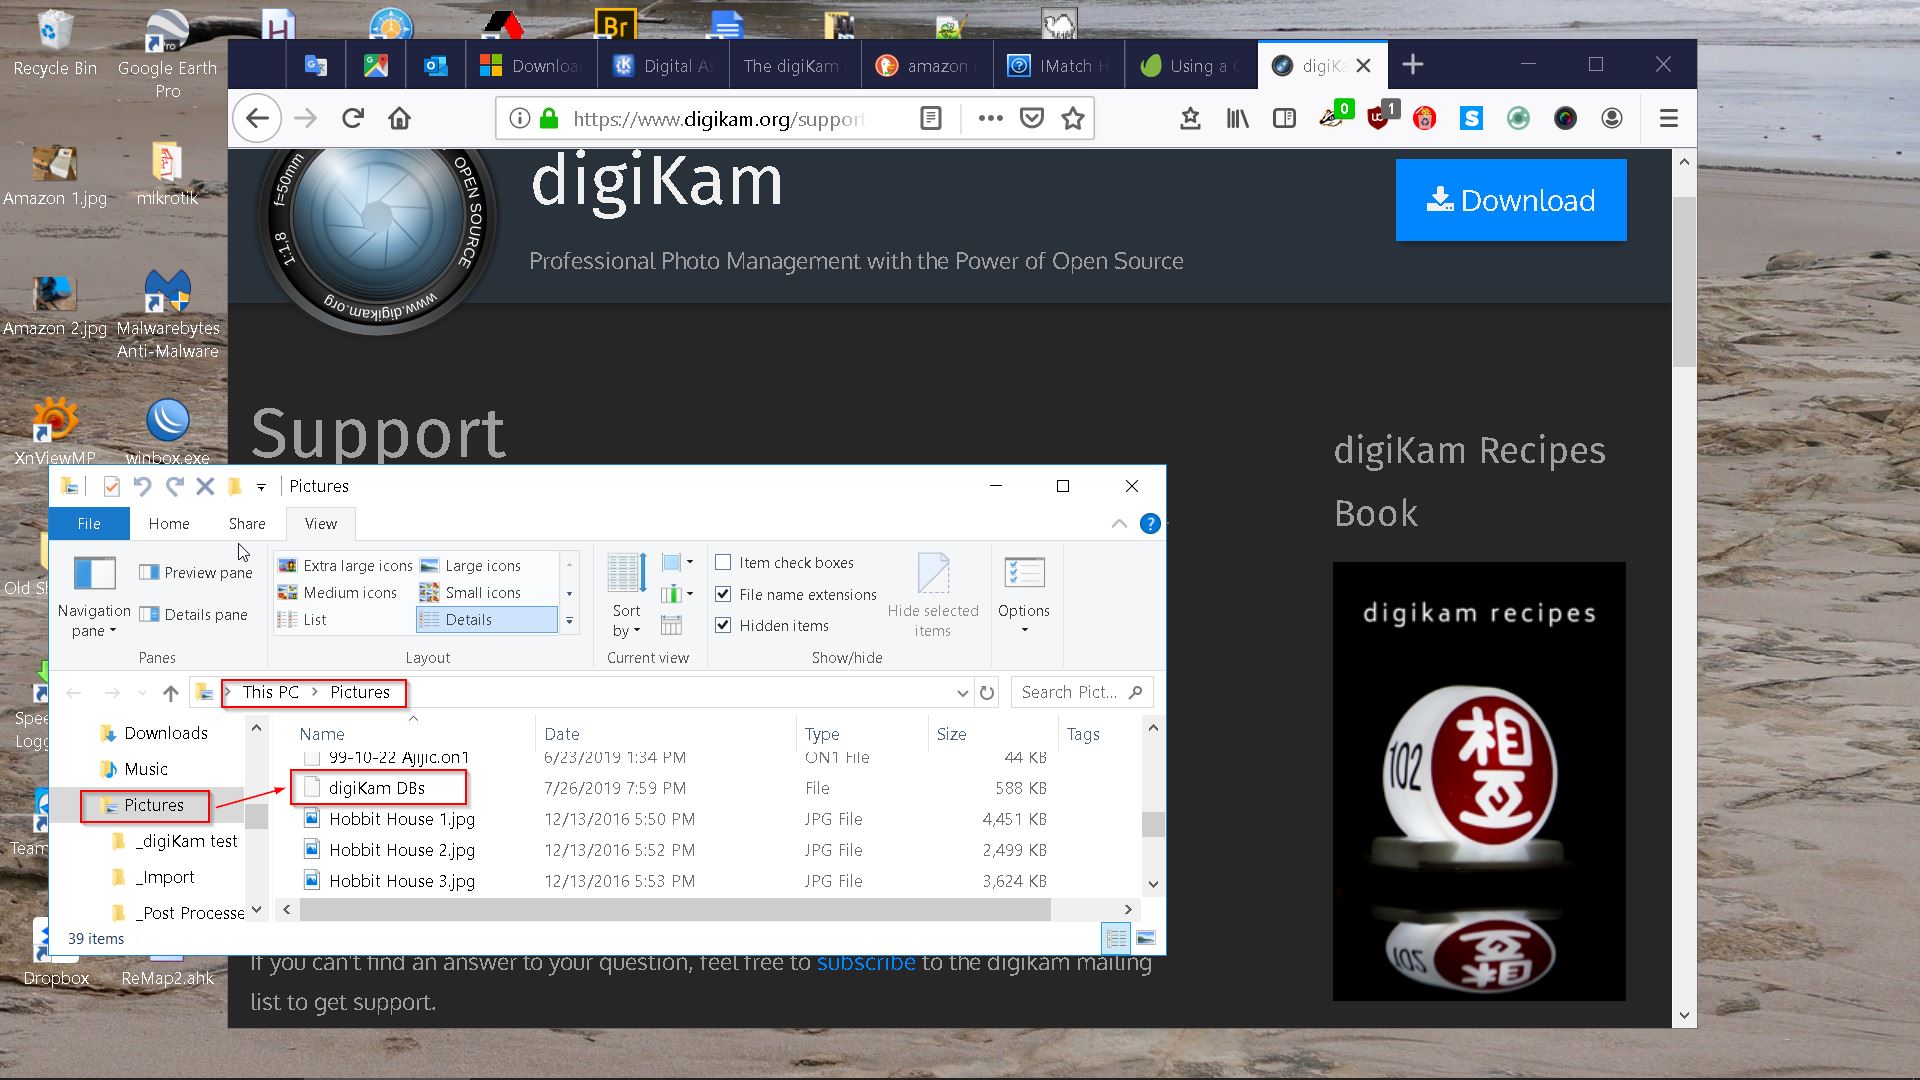Expand the Sort by dropdown

point(626,620)
